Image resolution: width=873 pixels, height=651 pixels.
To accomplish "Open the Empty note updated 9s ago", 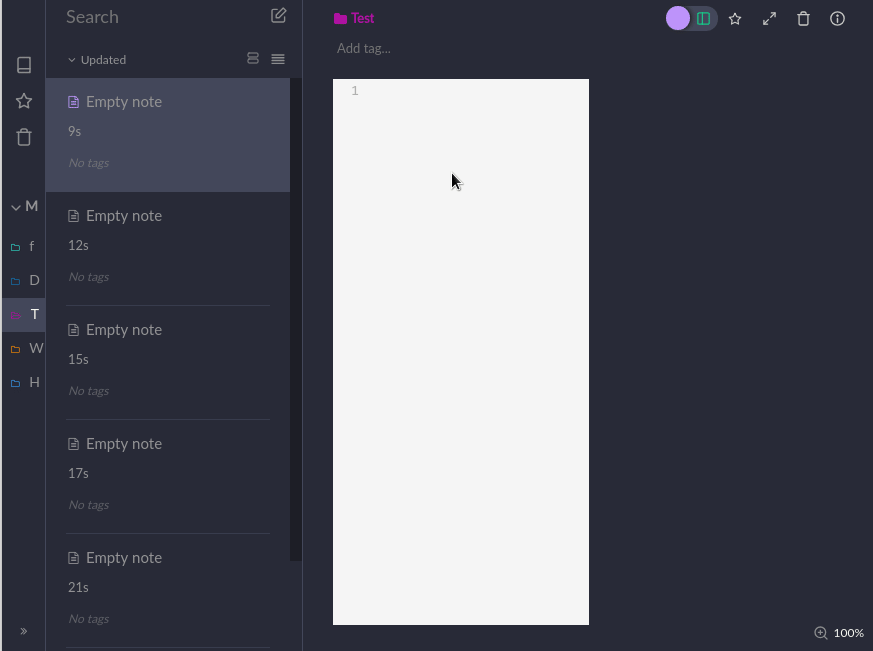I will (x=168, y=135).
